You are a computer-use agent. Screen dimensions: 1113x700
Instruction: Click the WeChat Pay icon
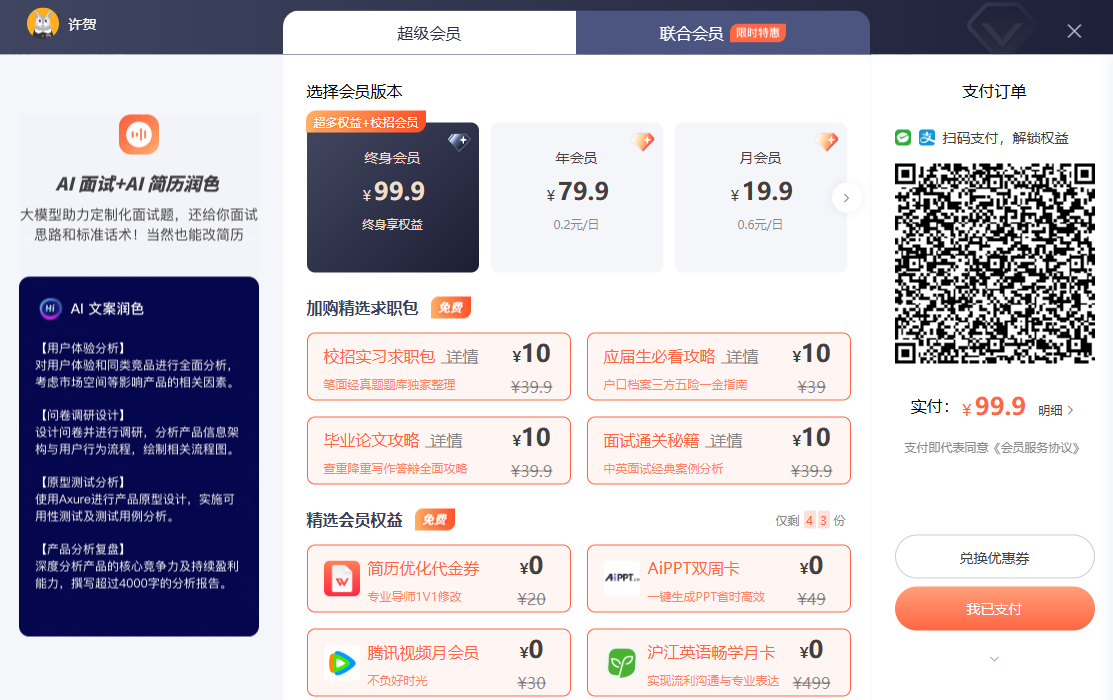[x=903, y=138]
